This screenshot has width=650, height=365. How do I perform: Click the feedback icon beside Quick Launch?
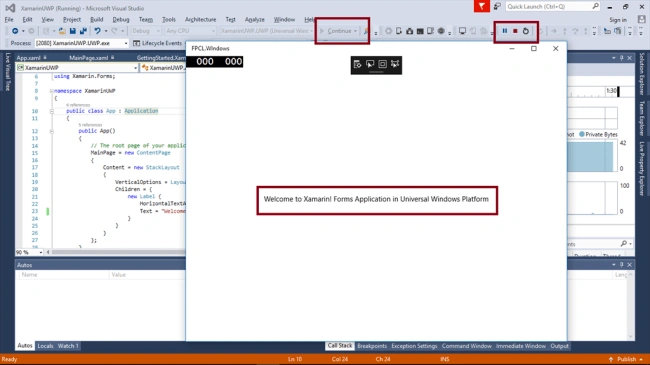[x=497, y=6]
